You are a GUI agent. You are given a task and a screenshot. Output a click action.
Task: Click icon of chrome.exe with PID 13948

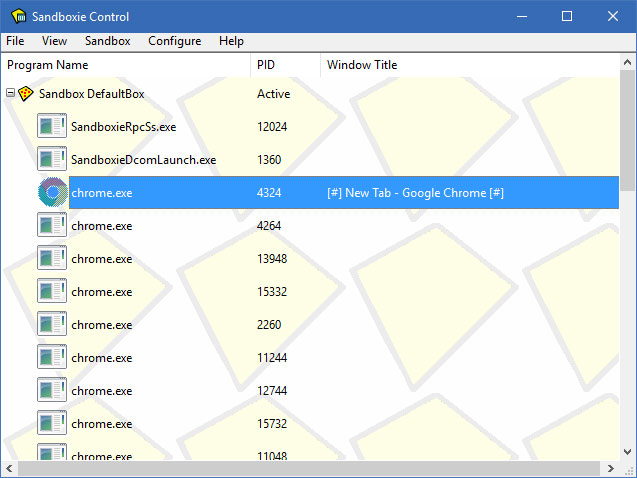pyautogui.click(x=52, y=259)
